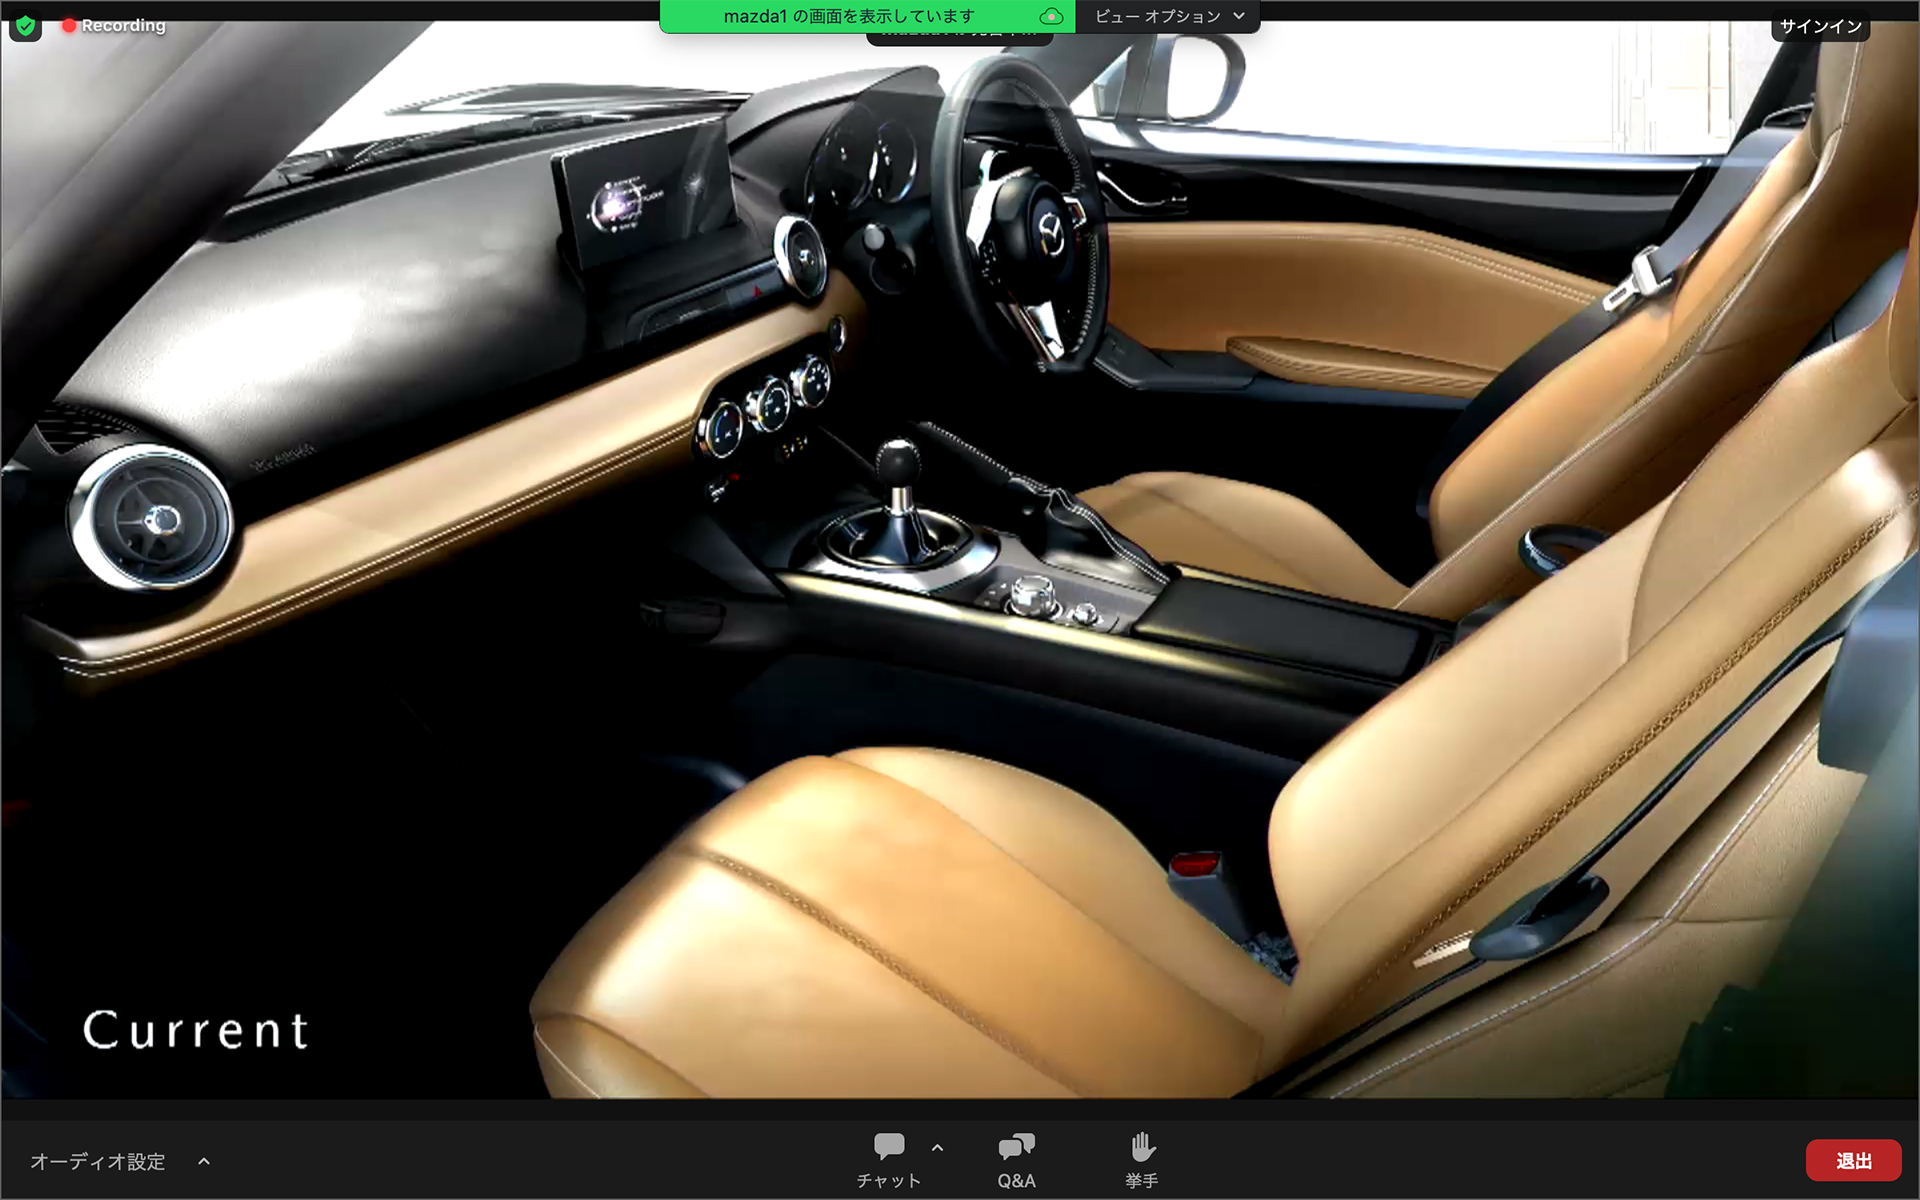Click the gear shift knob in video
Screen dimensions: 1920x1200
898,463
